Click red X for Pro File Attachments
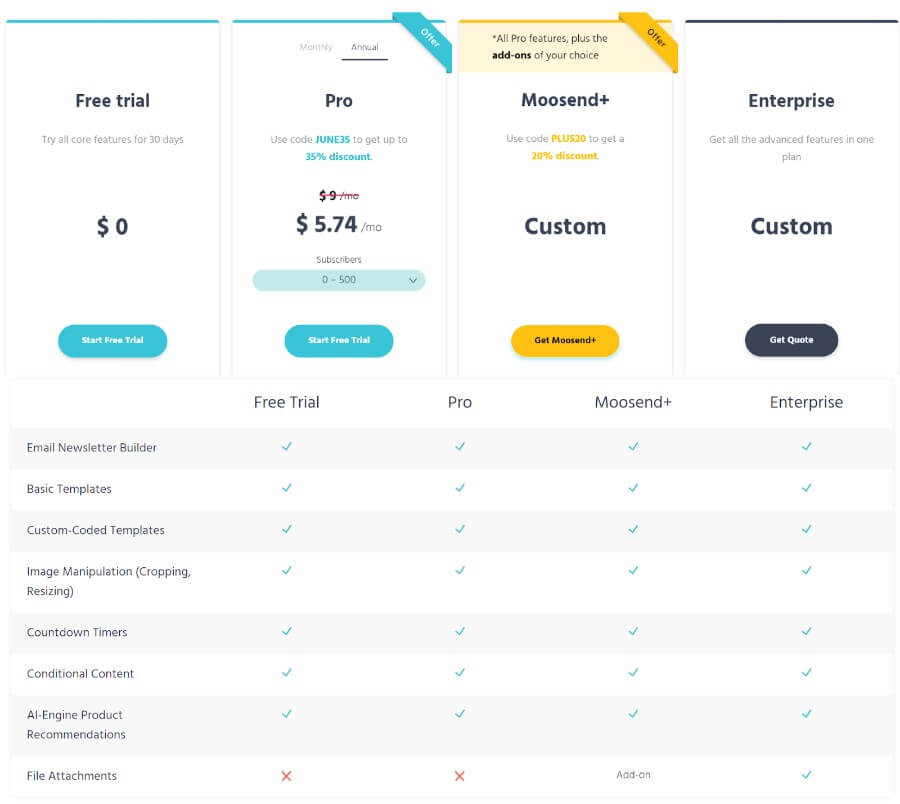The image size is (900, 804). pyautogui.click(x=460, y=776)
